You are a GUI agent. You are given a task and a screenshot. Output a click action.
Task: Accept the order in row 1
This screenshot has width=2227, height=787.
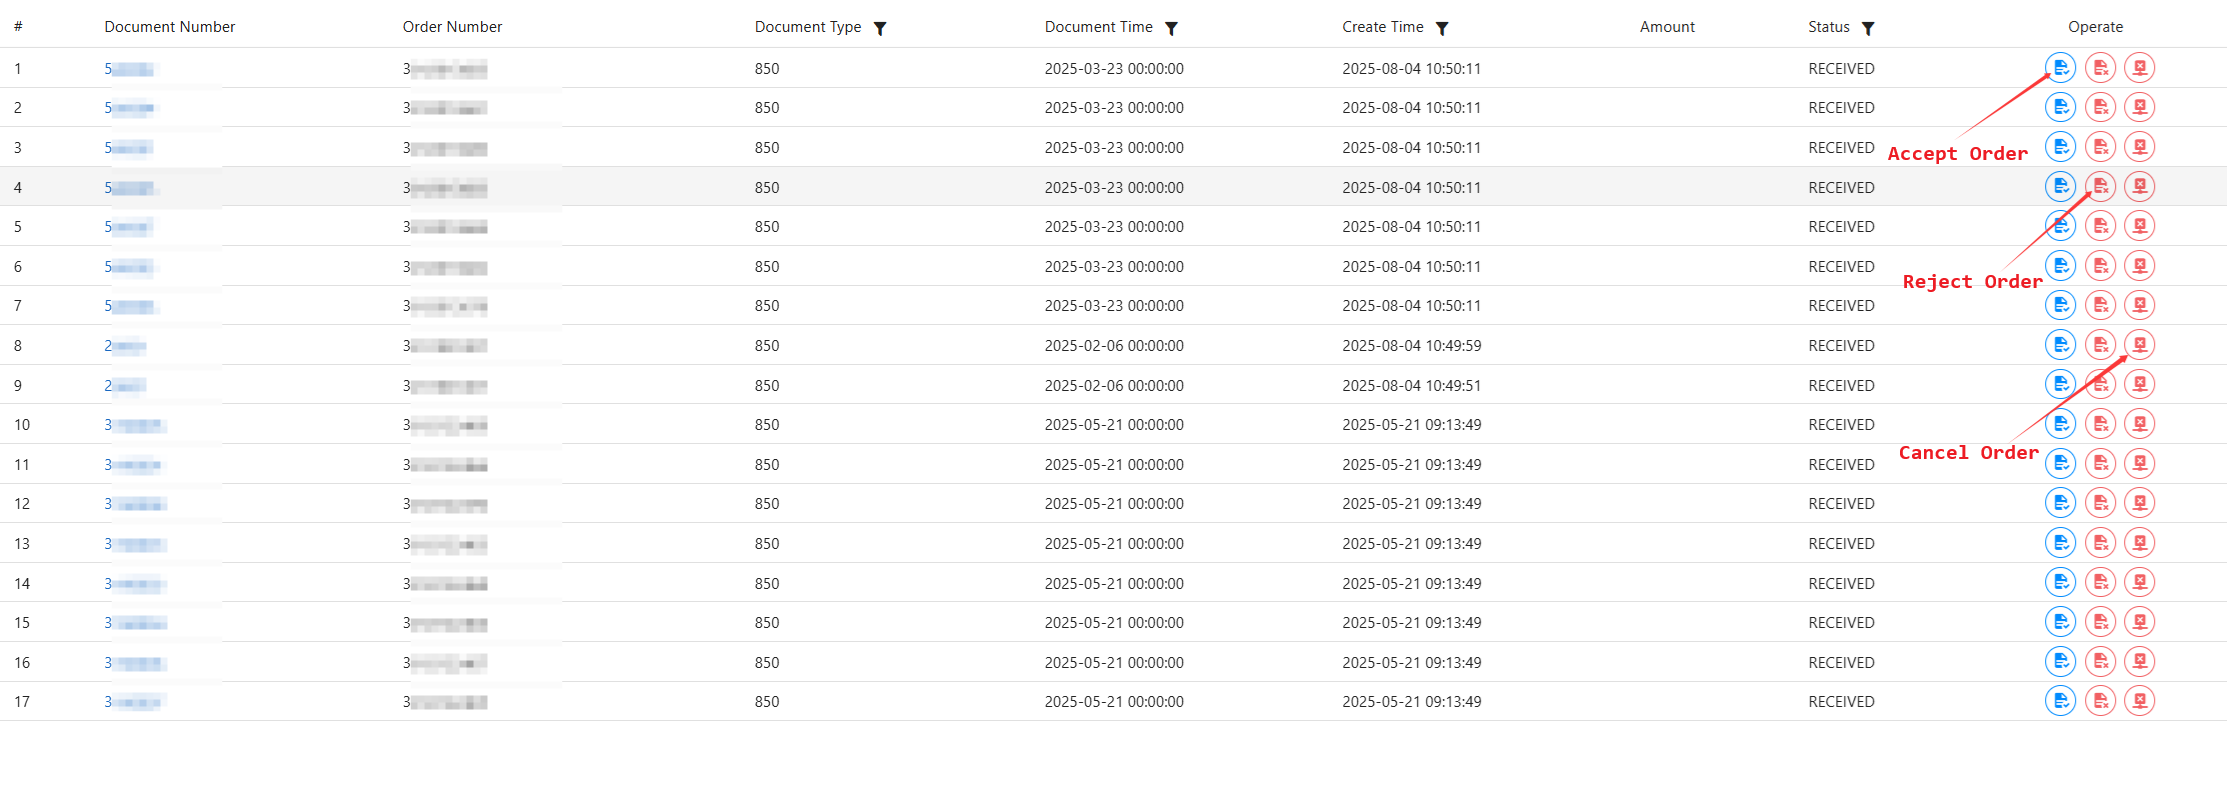(2060, 68)
